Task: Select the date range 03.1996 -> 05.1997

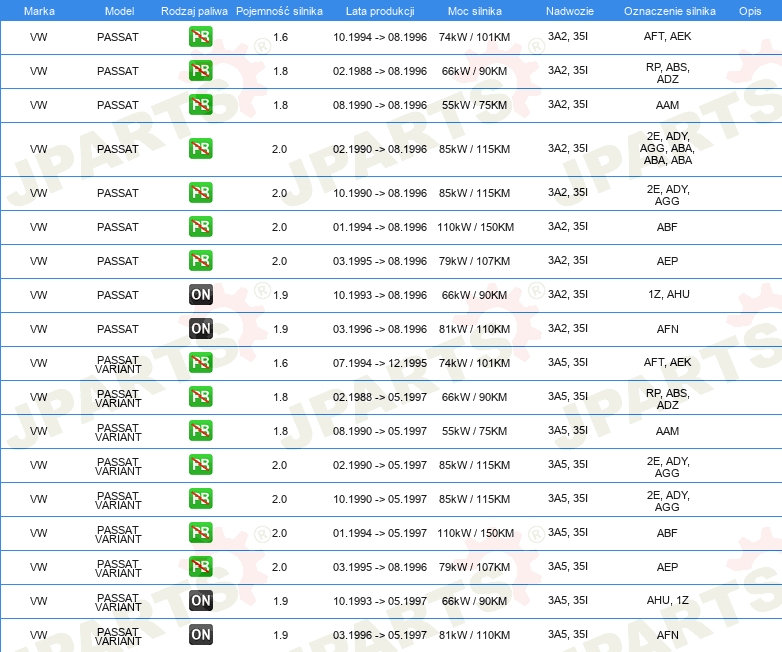Action: tap(380, 635)
